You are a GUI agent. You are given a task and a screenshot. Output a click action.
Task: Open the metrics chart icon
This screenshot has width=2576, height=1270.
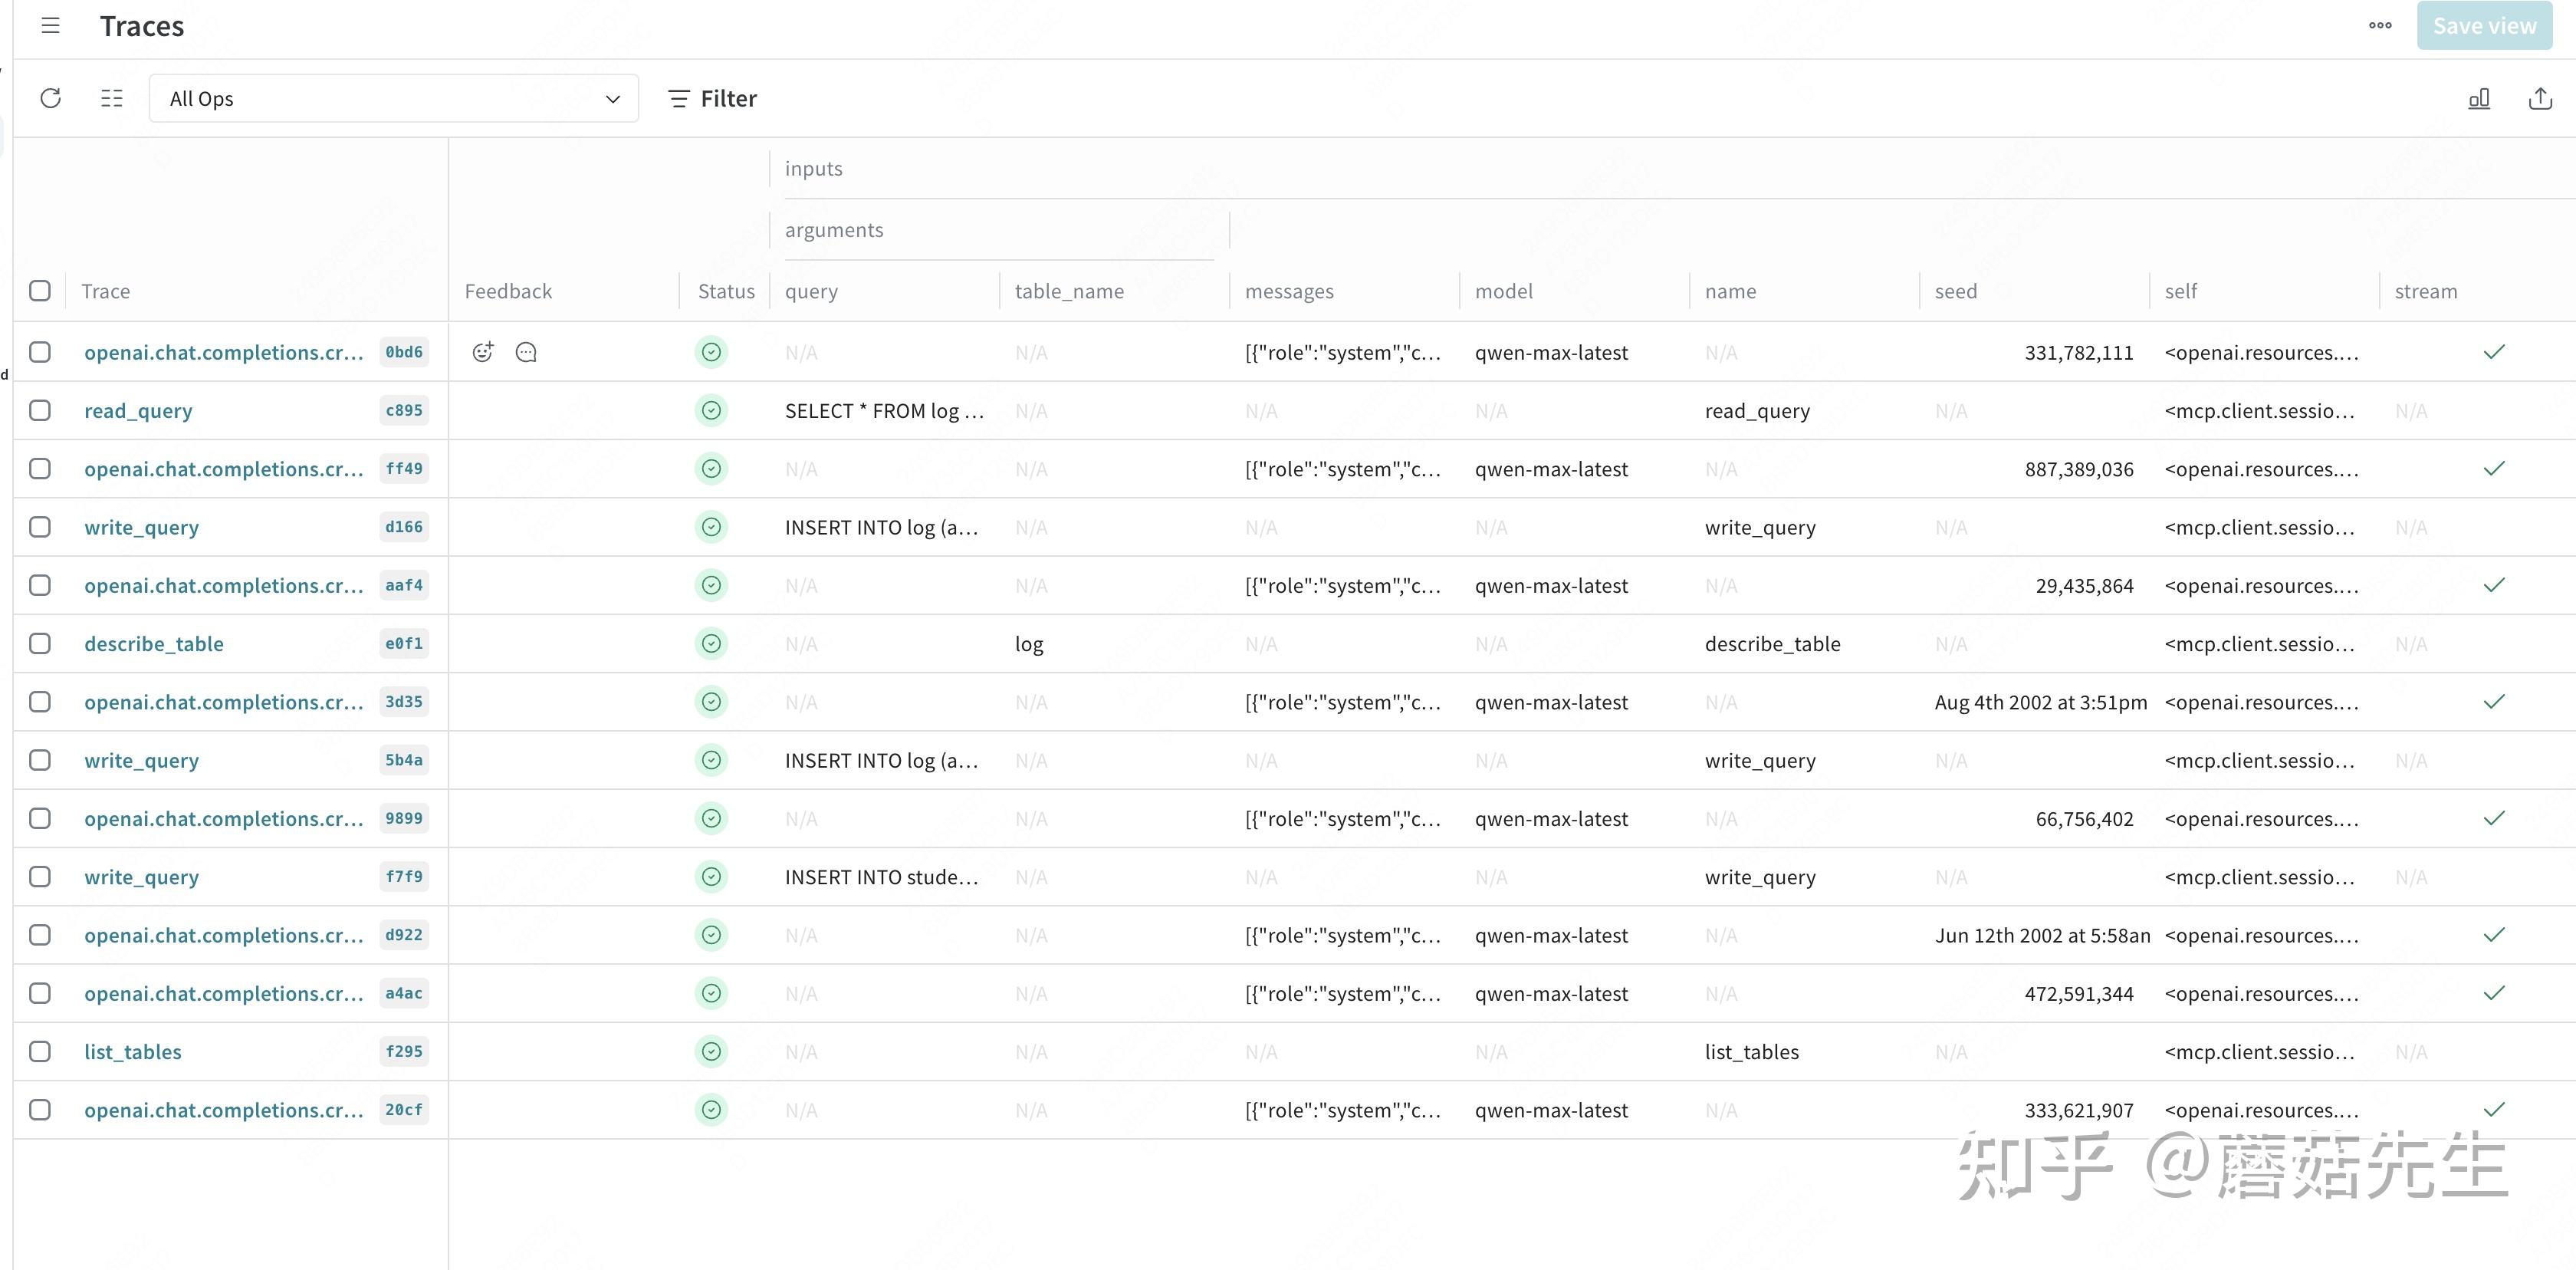(x=2479, y=98)
